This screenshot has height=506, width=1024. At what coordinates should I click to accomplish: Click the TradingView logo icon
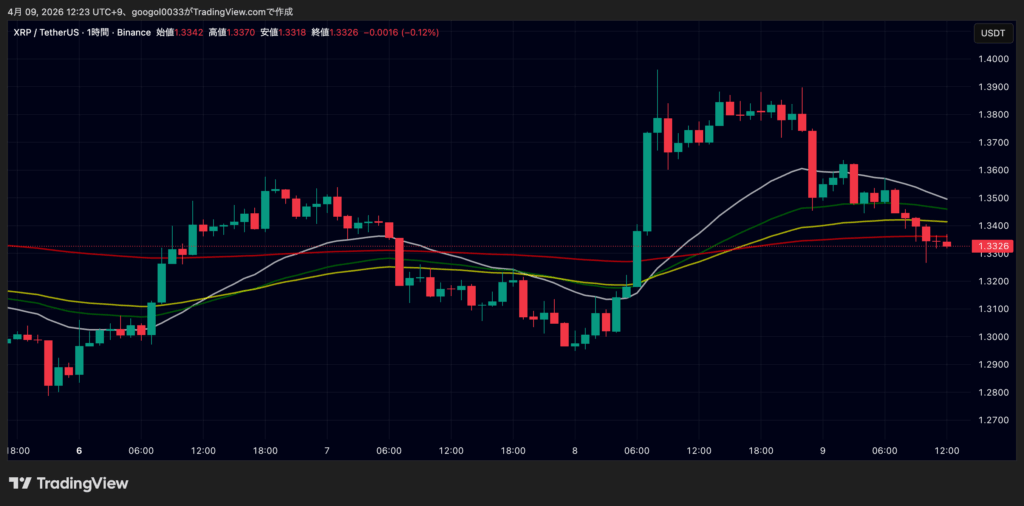(x=20, y=484)
